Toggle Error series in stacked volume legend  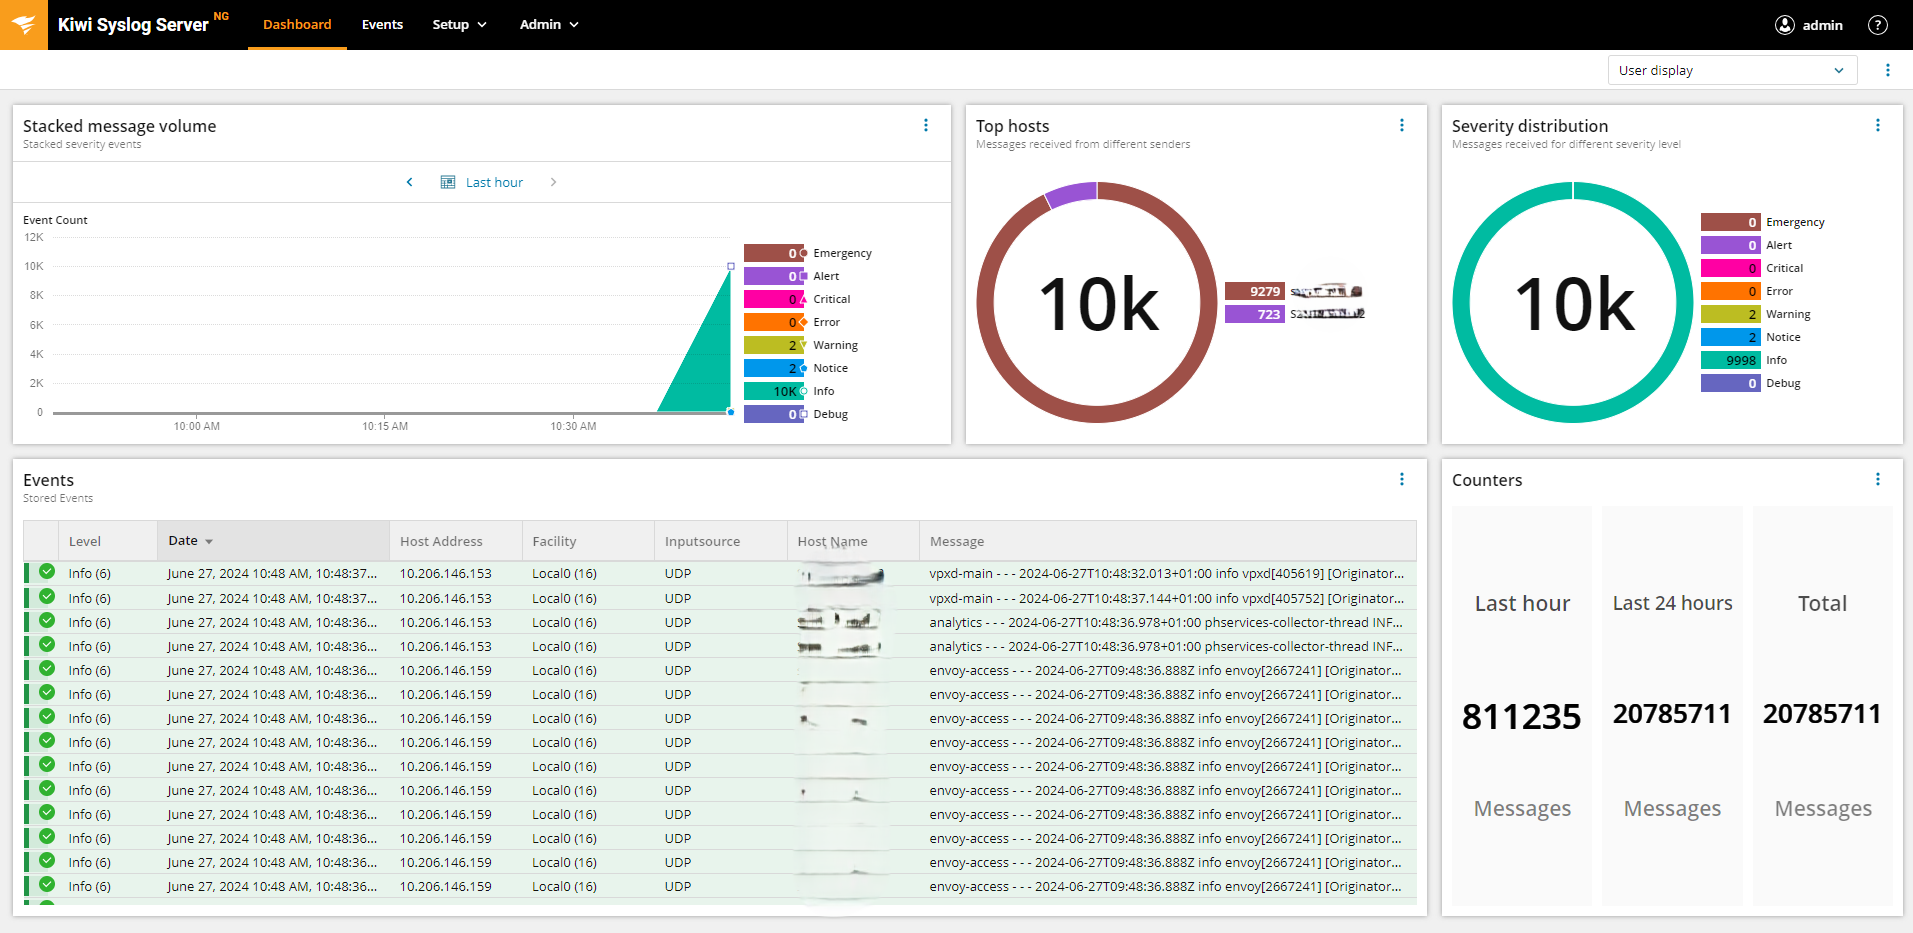[792, 323]
